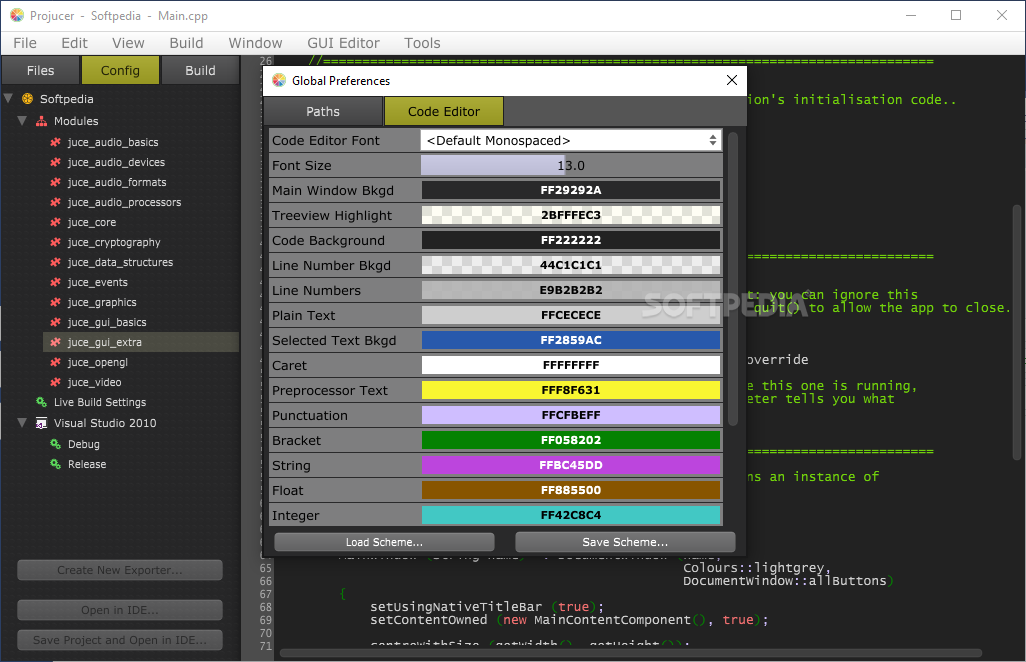This screenshot has width=1026, height=662.
Task: Open the Window menu
Action: click(255, 43)
